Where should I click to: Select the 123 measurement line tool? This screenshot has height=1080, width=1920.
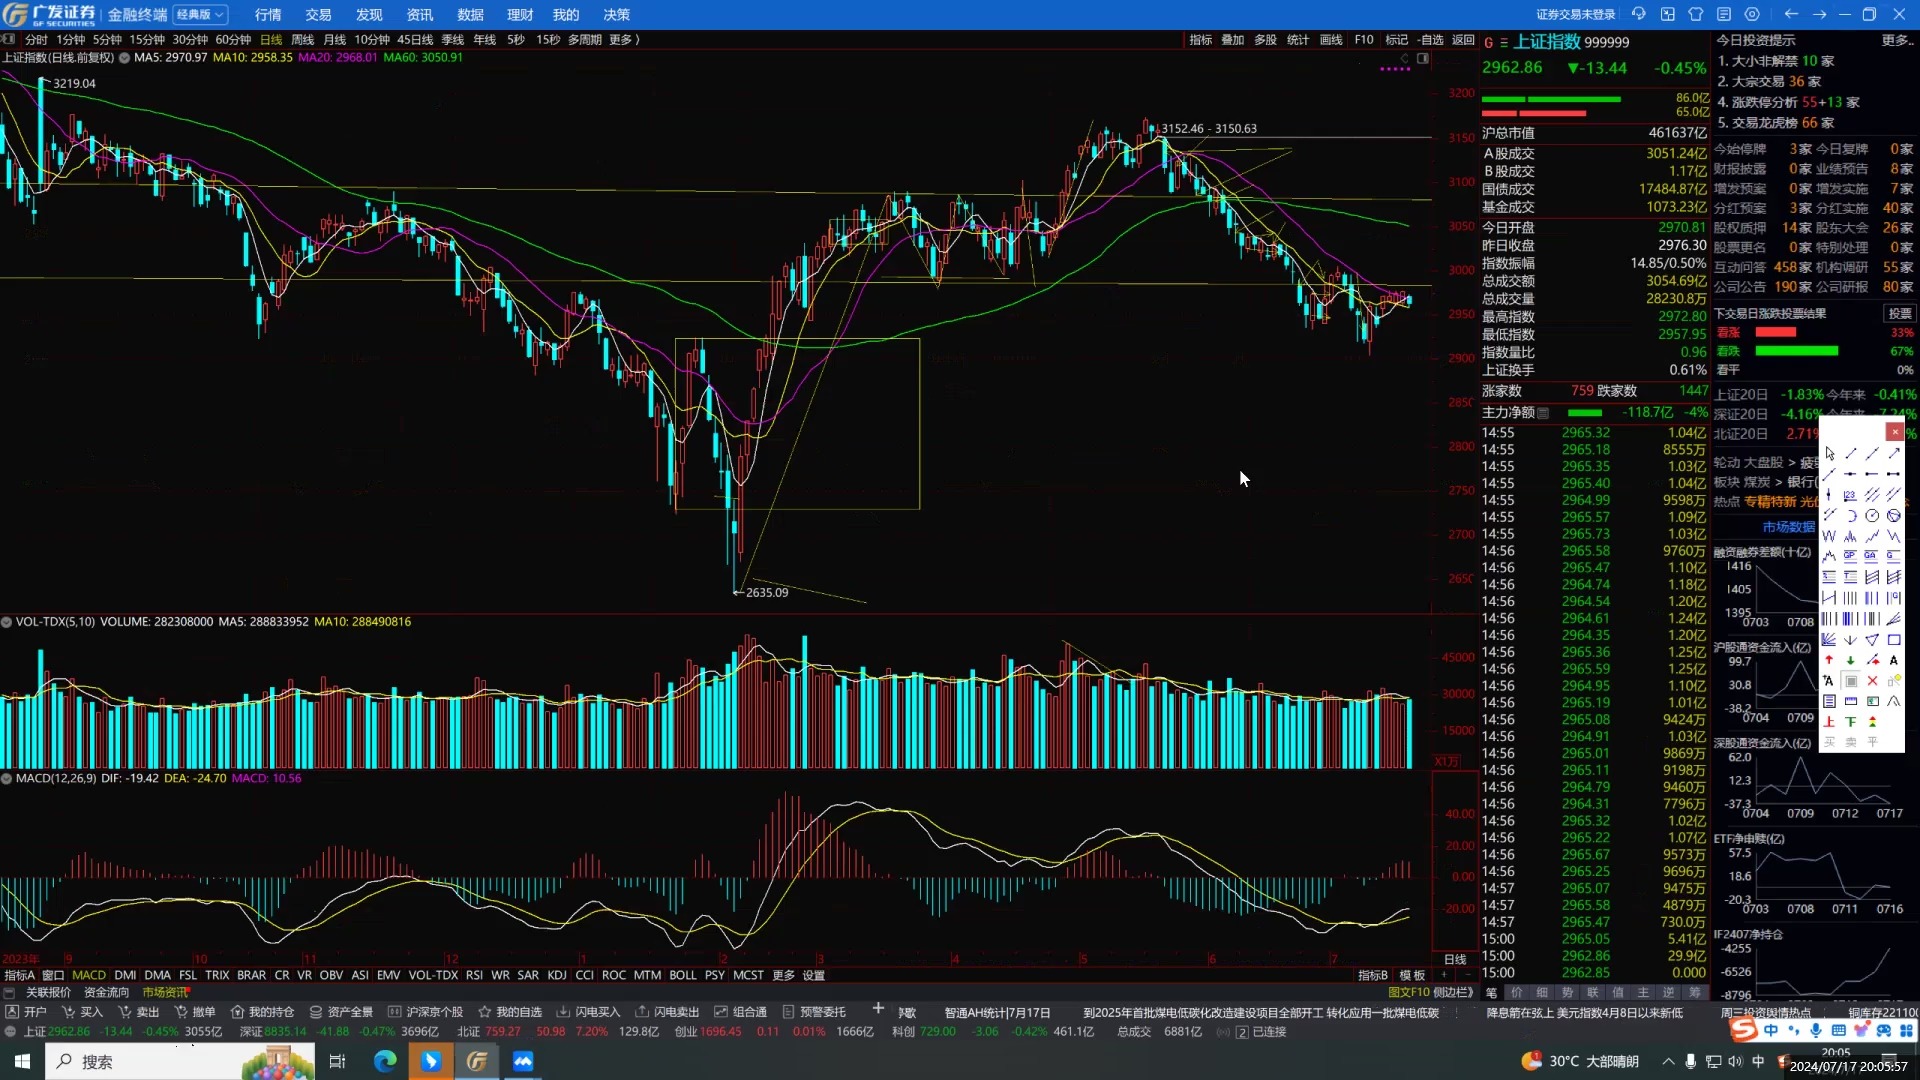1850,495
